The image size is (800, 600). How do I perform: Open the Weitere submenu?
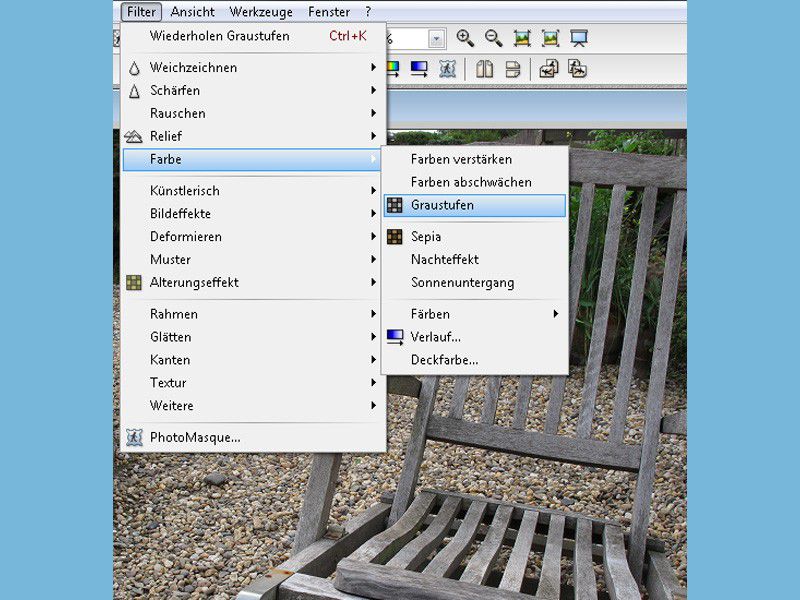pos(253,406)
